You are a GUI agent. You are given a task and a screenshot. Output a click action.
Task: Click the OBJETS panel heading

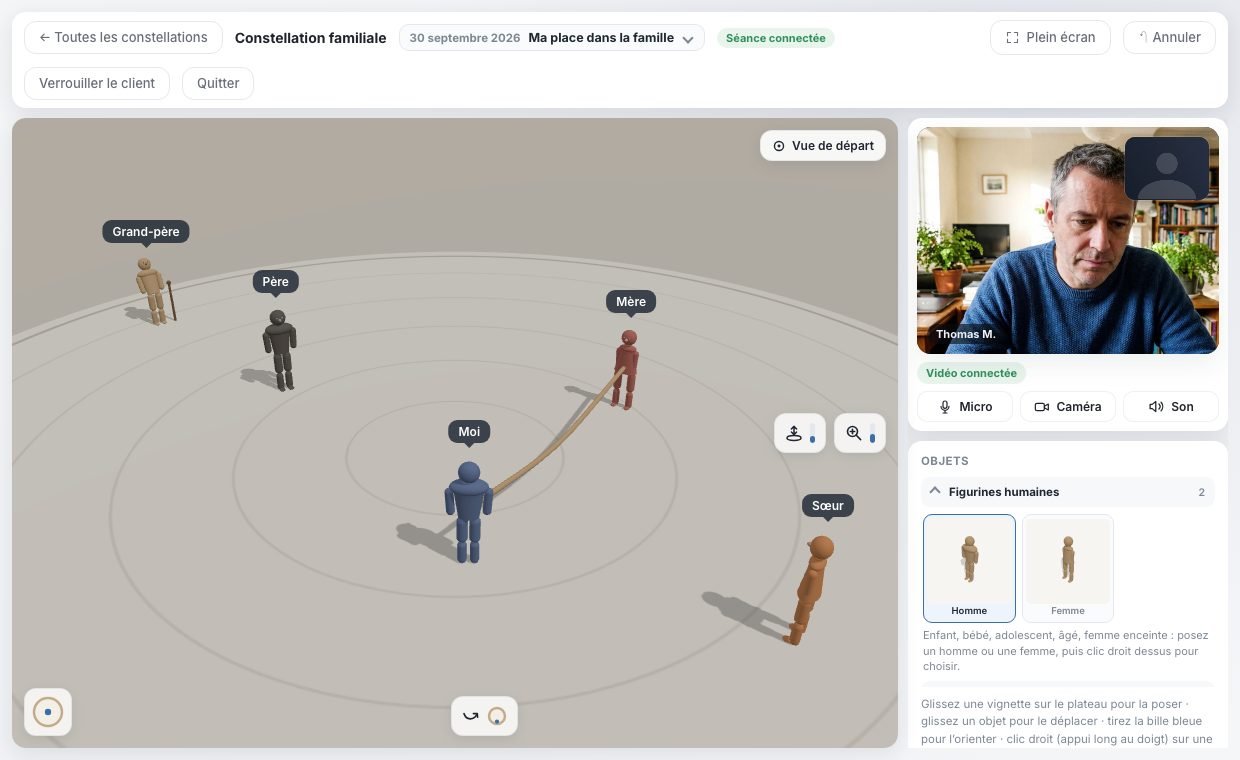click(x=945, y=461)
